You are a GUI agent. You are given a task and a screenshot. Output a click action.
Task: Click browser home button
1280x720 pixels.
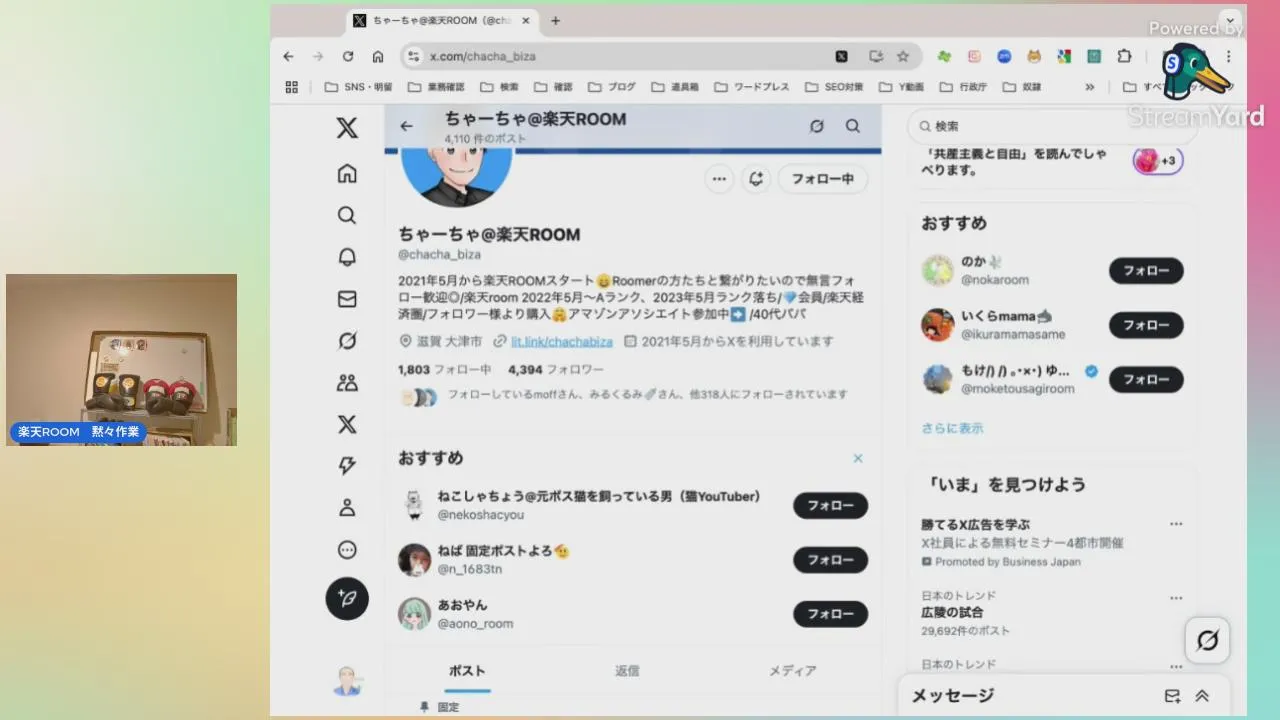378,57
